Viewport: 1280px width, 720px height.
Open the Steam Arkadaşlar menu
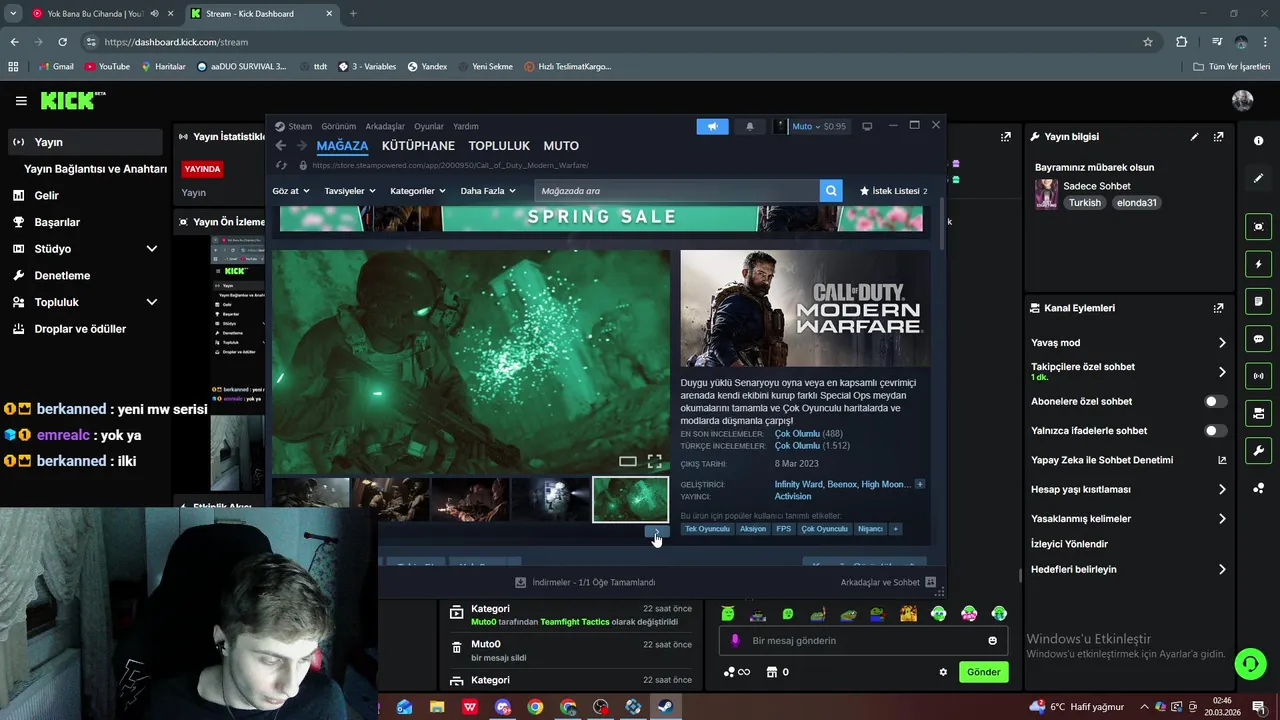(x=385, y=127)
